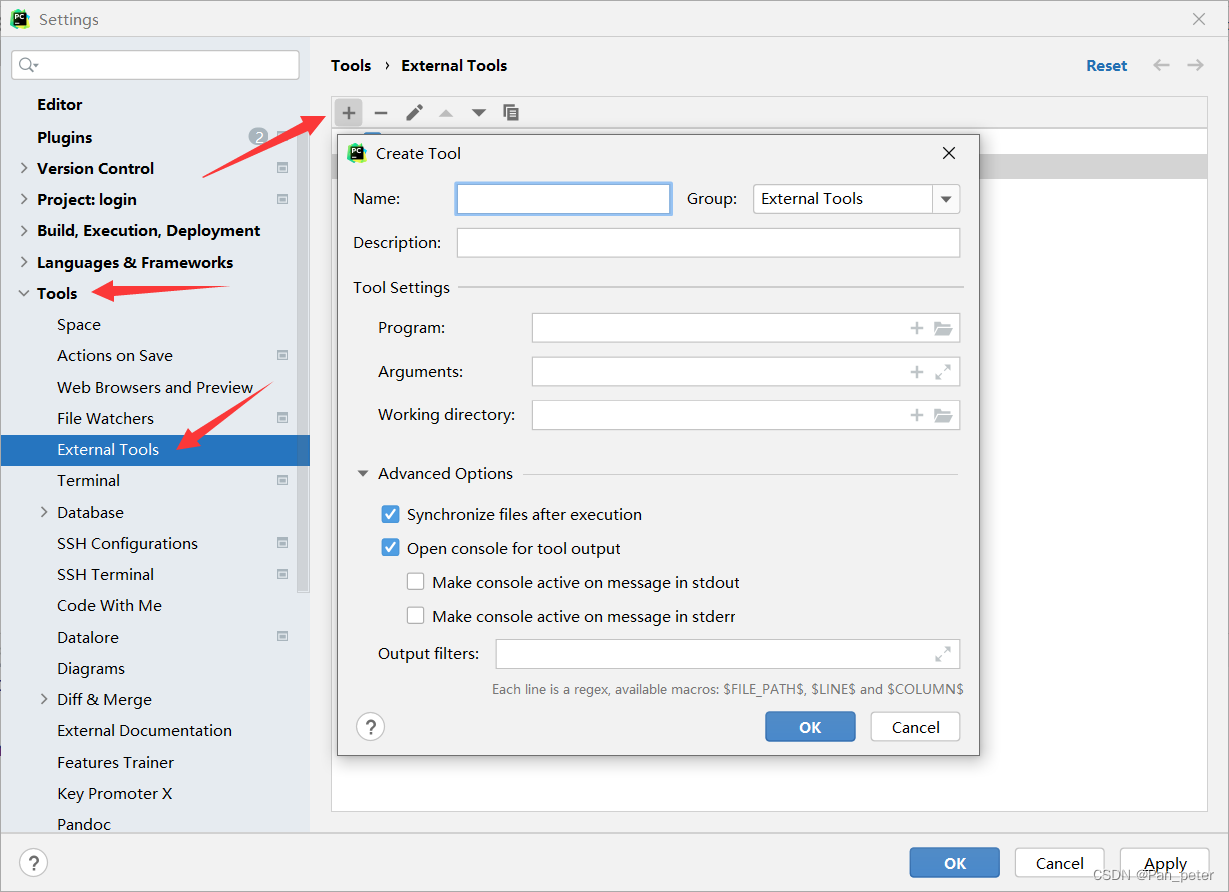This screenshot has height=892, width=1229.
Task: Close the Create Tool dialog
Action: [949, 153]
